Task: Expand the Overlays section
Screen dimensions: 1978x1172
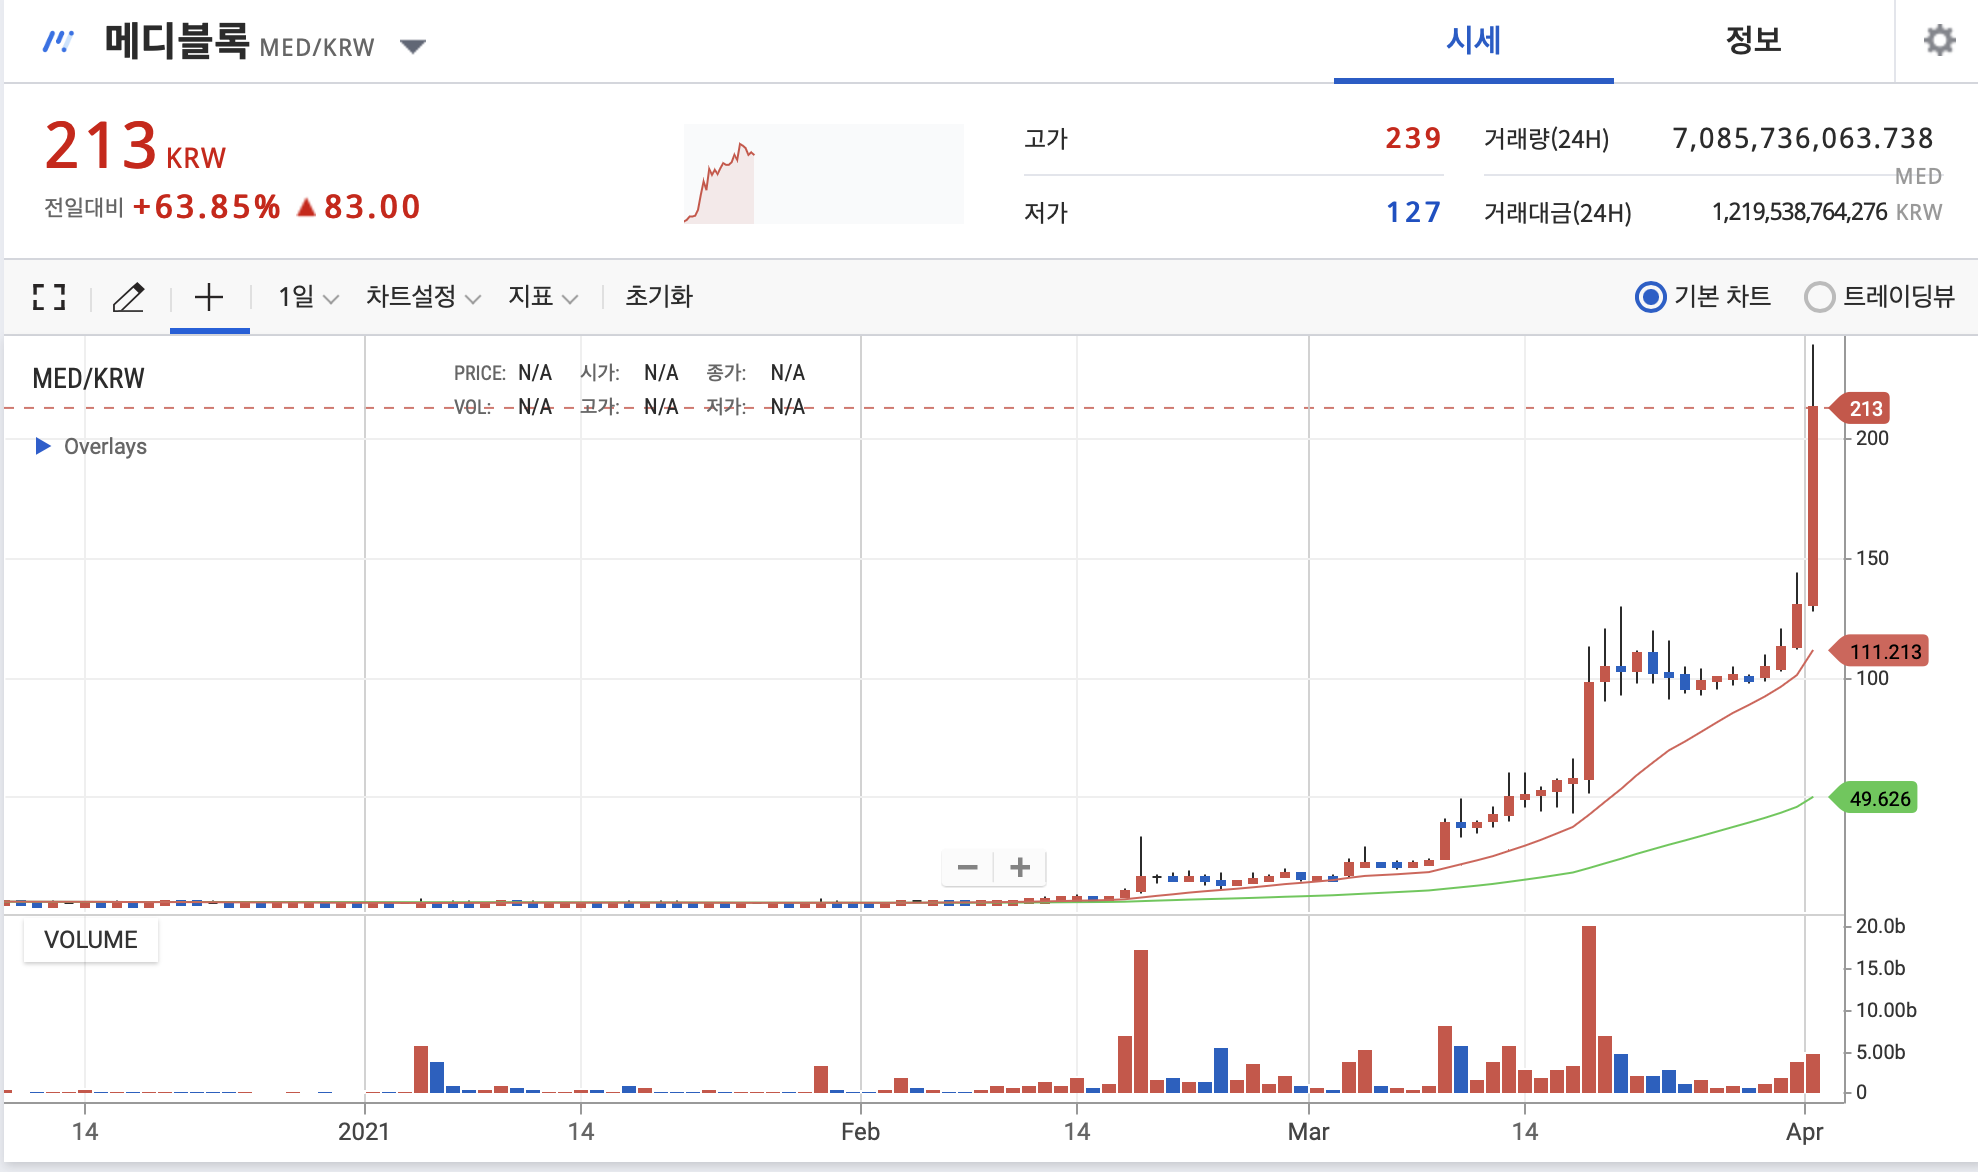Action: (91, 446)
